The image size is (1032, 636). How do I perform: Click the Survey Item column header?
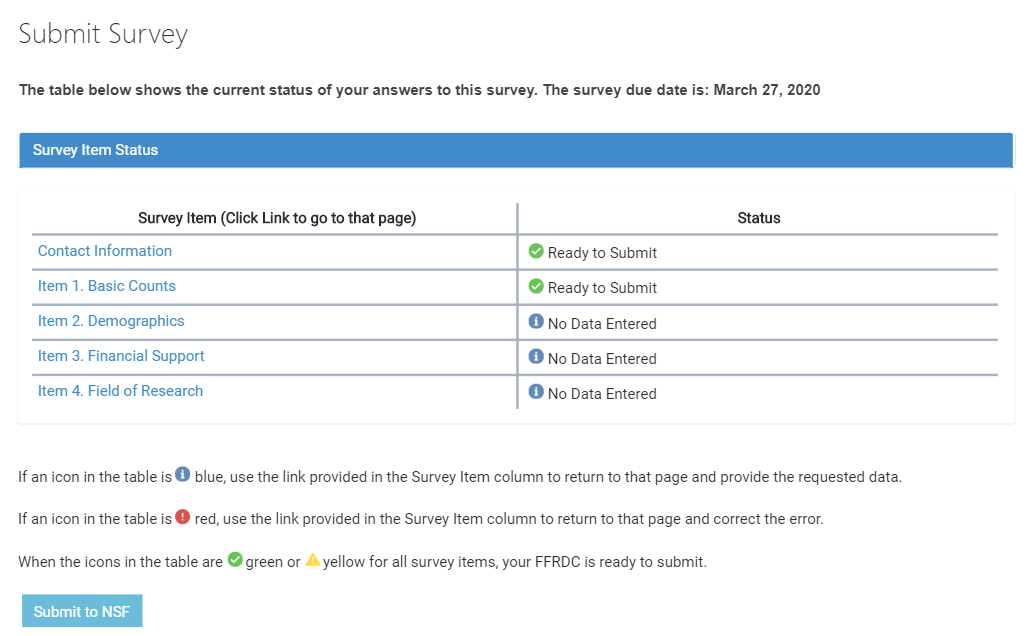click(x=277, y=218)
